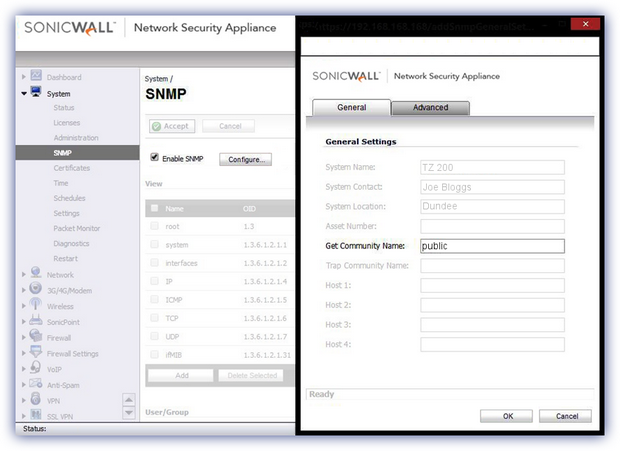The image size is (620, 451).
Task: Expand the 3G/4G/Modem tree arrow
Action: point(24,290)
